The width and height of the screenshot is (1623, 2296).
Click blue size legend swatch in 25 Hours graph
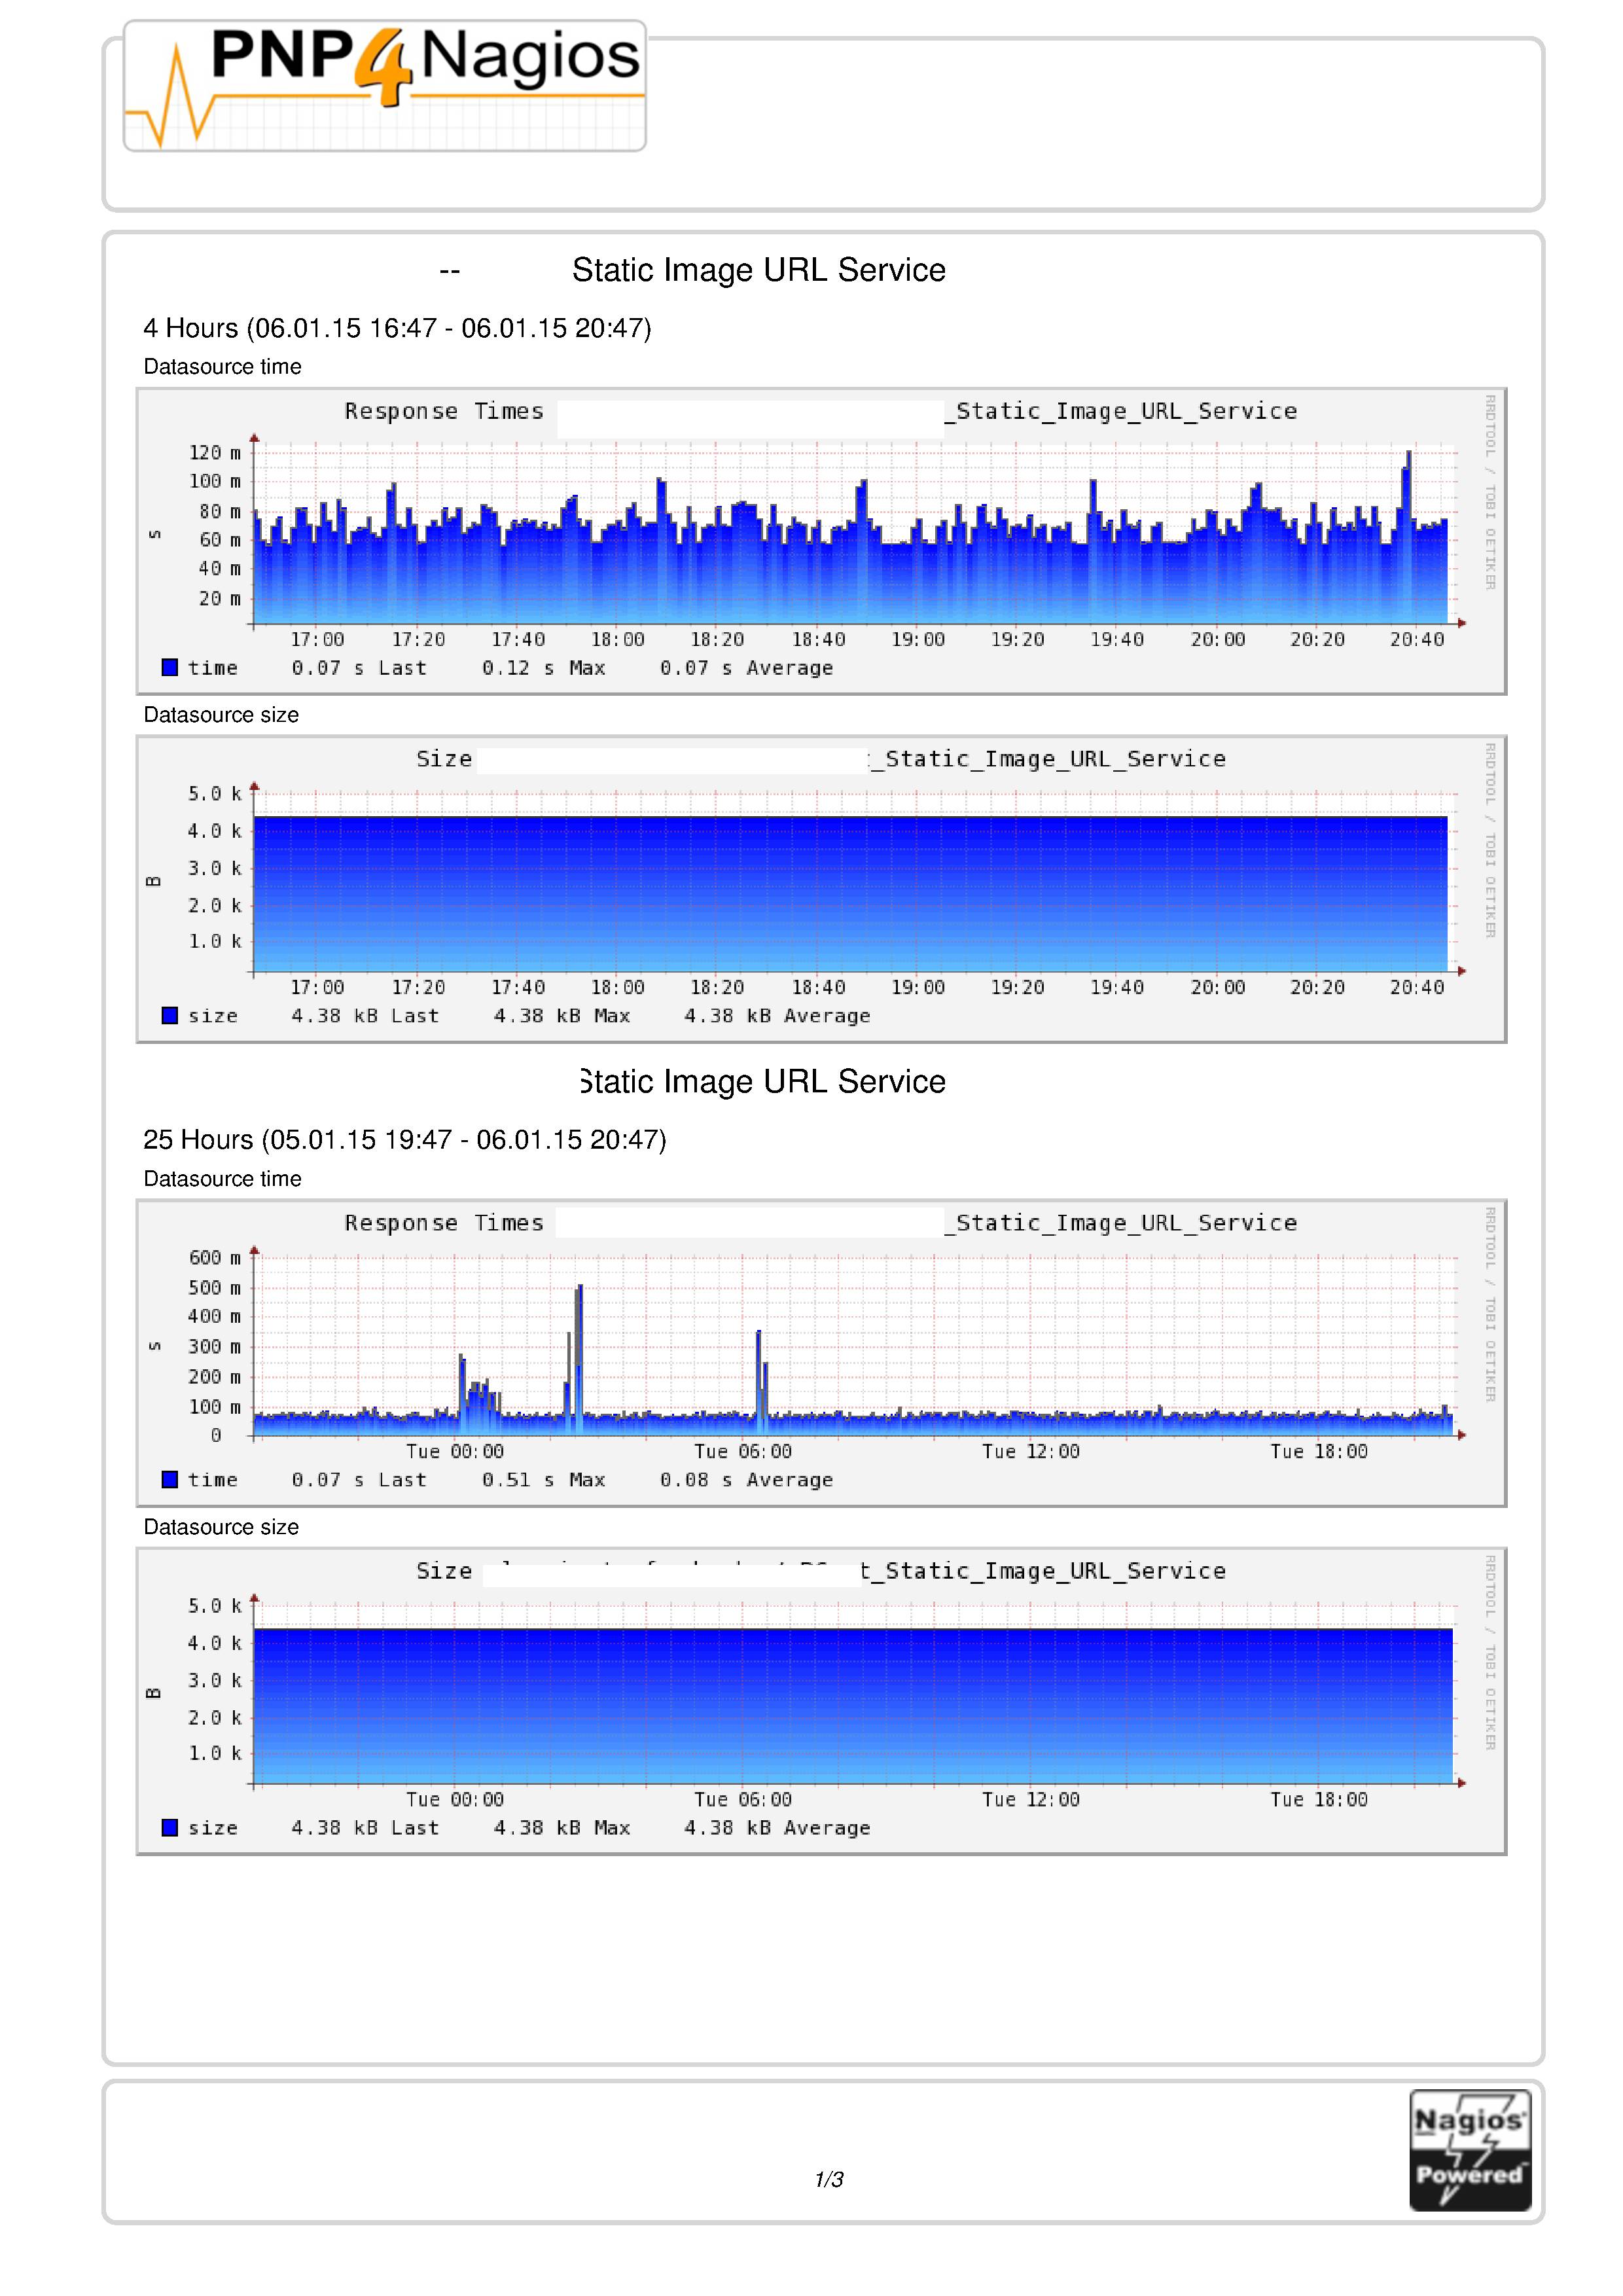point(170,1827)
